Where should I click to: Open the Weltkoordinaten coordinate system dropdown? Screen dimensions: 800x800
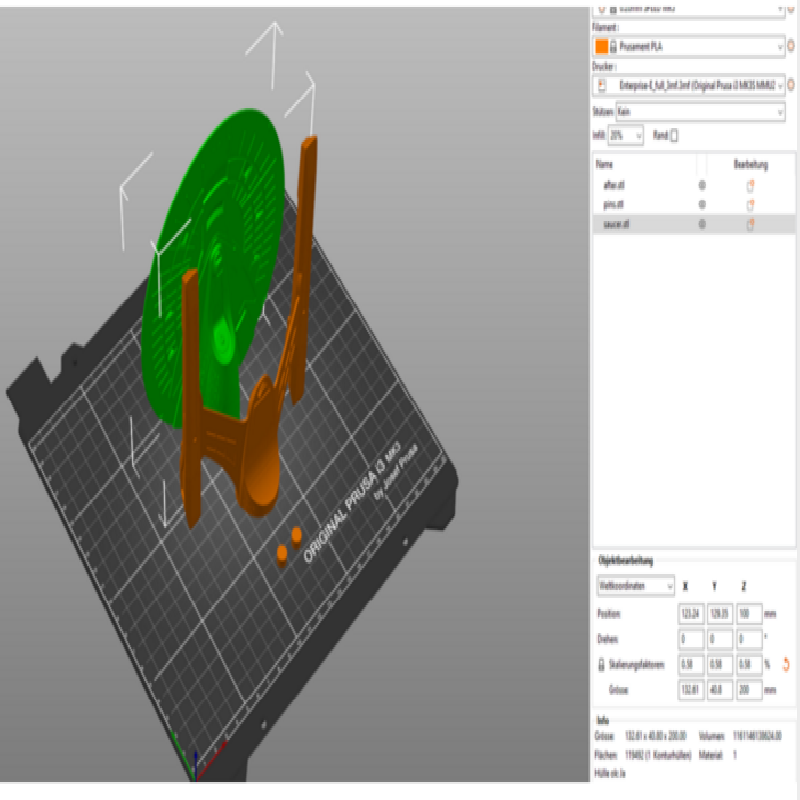tap(636, 586)
